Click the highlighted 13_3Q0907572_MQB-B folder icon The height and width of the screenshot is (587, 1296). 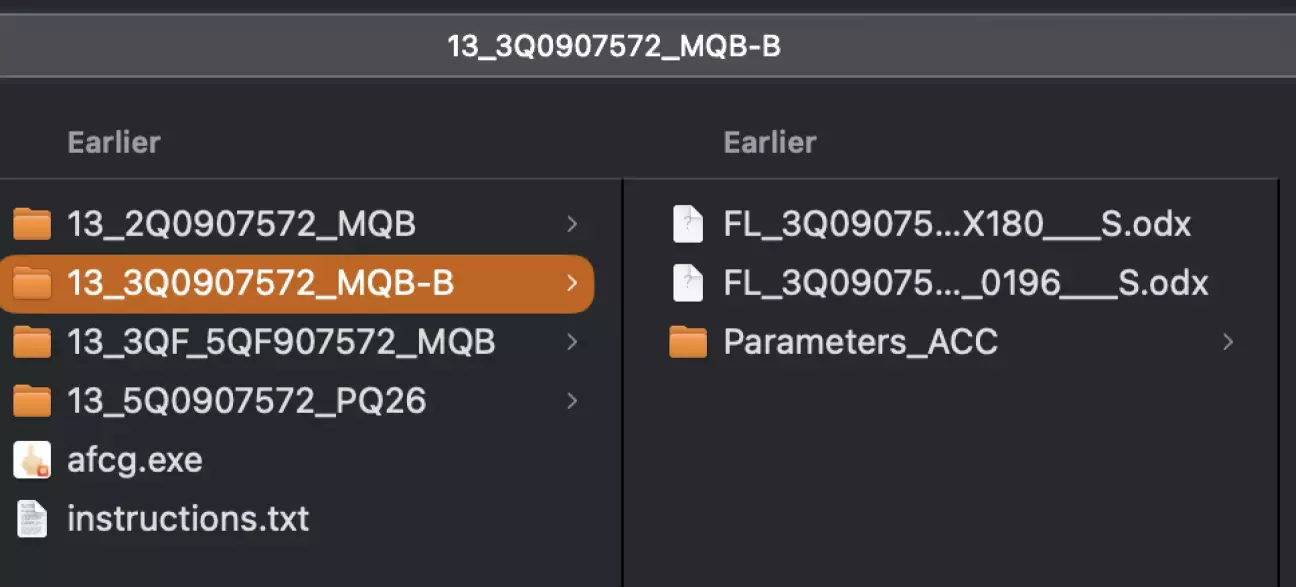32,284
